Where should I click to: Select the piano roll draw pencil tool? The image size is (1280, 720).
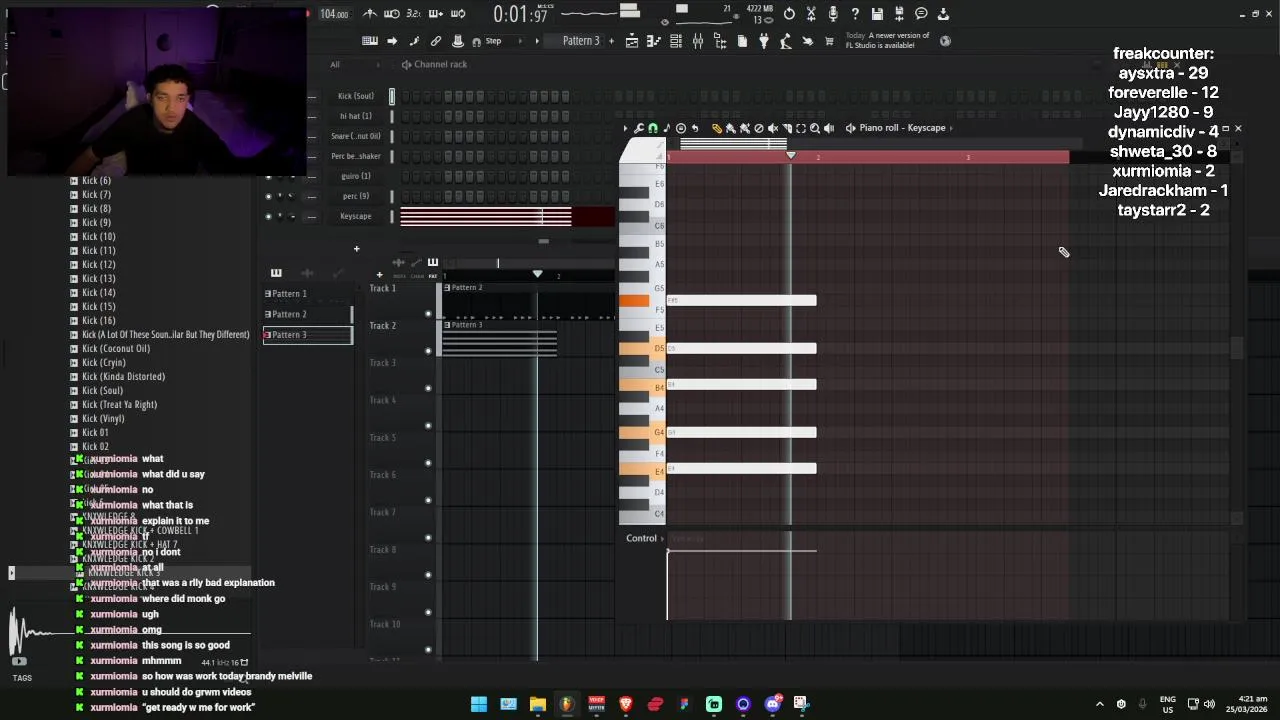coord(717,128)
